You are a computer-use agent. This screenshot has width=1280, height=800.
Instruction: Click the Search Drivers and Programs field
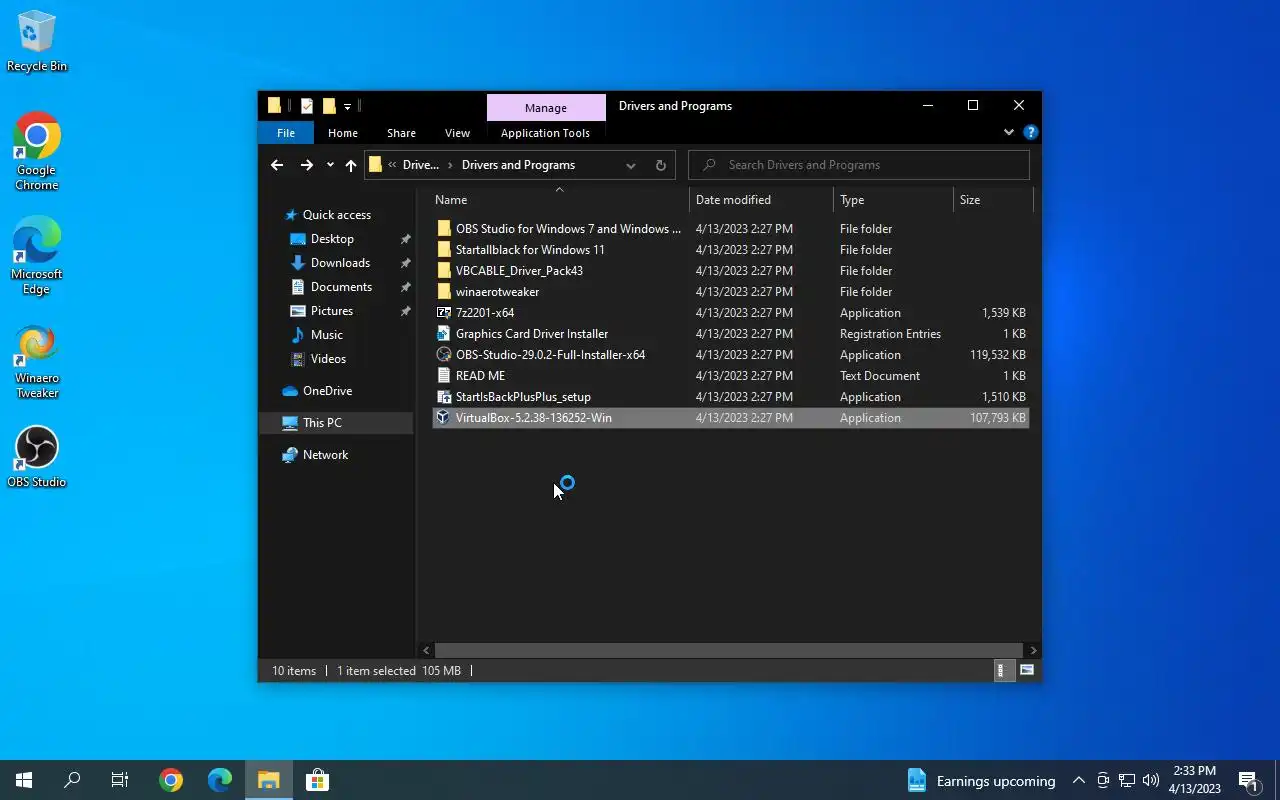(x=859, y=165)
